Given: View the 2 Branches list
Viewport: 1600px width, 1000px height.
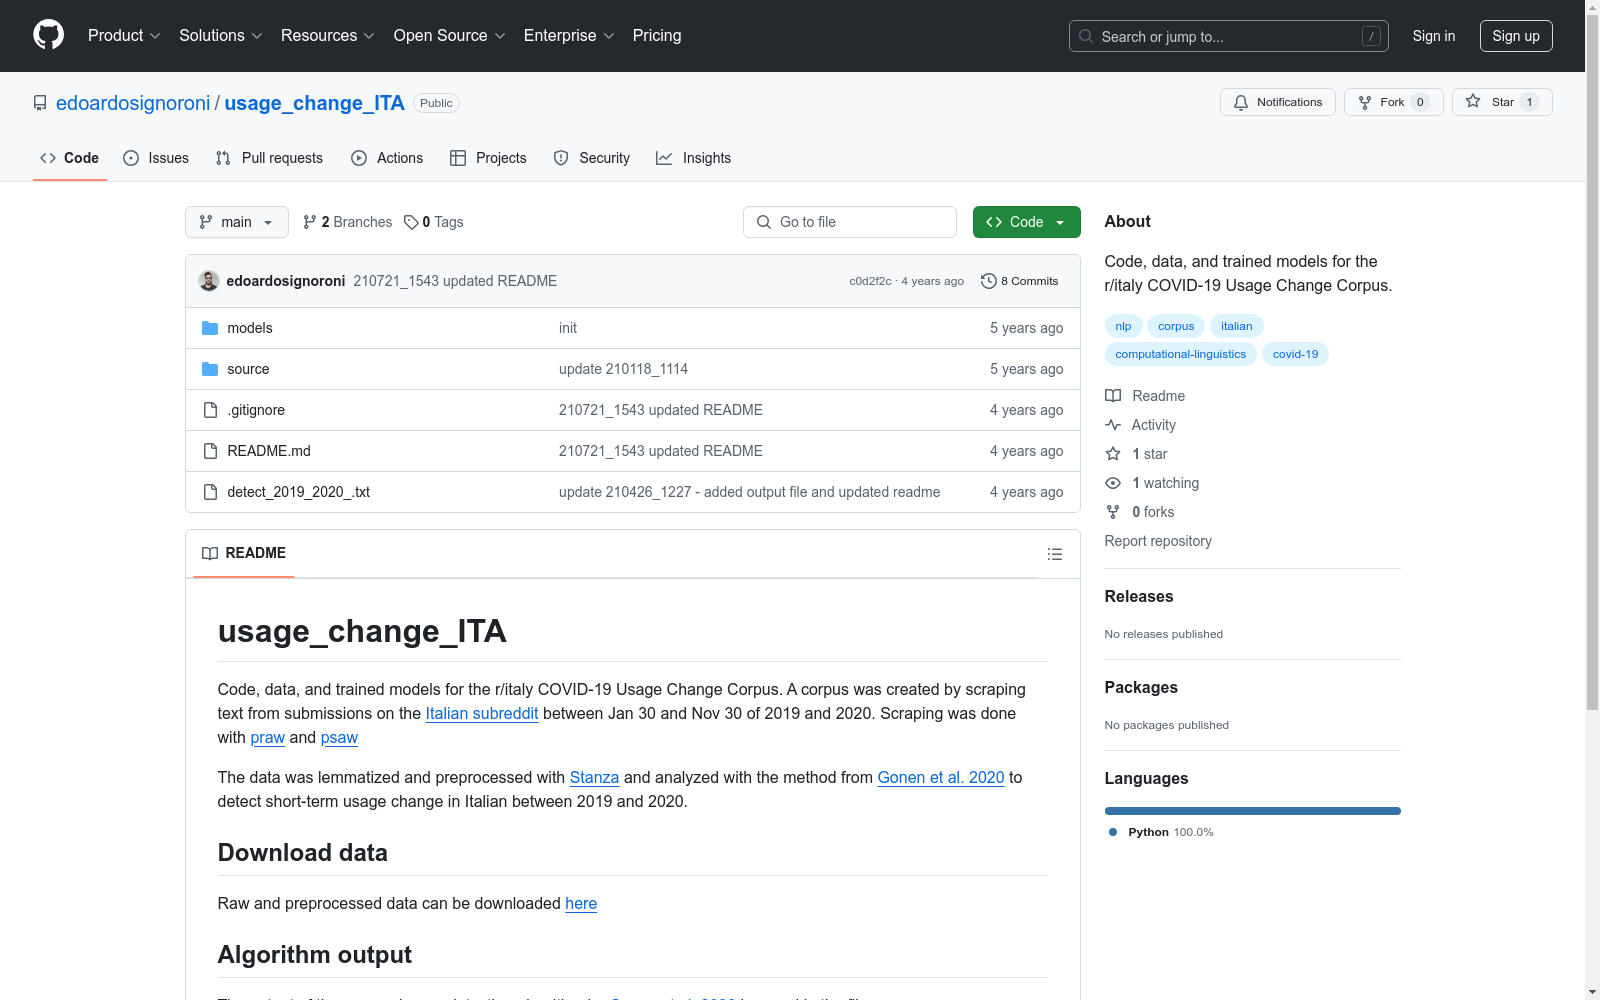Looking at the screenshot, I should [348, 222].
